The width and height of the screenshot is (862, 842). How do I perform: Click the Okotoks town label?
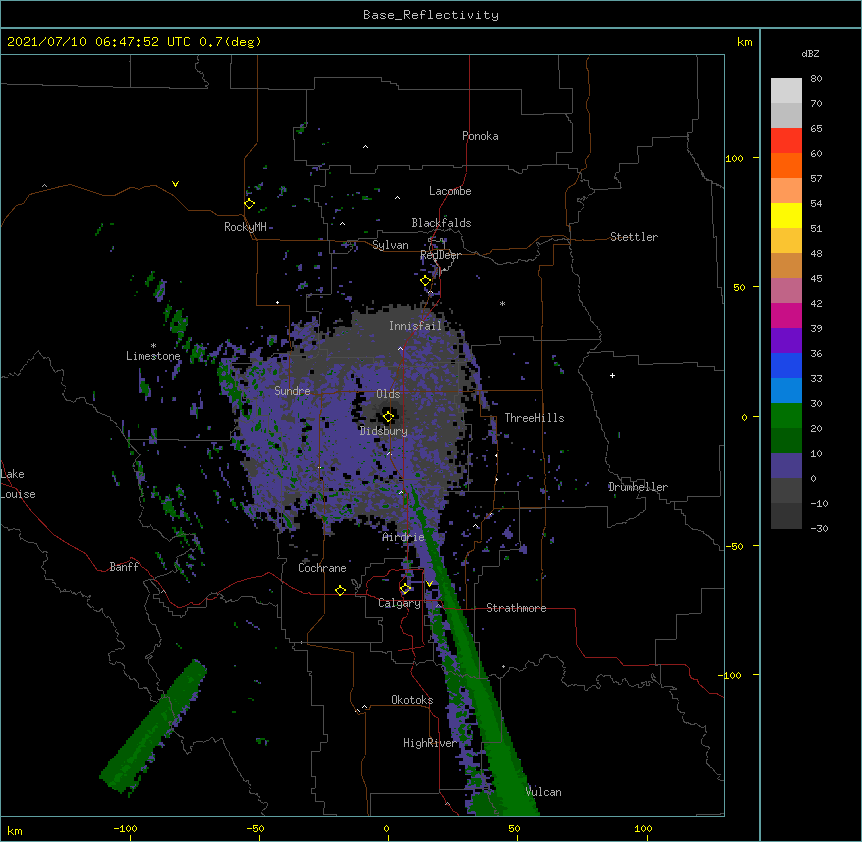coord(412,700)
